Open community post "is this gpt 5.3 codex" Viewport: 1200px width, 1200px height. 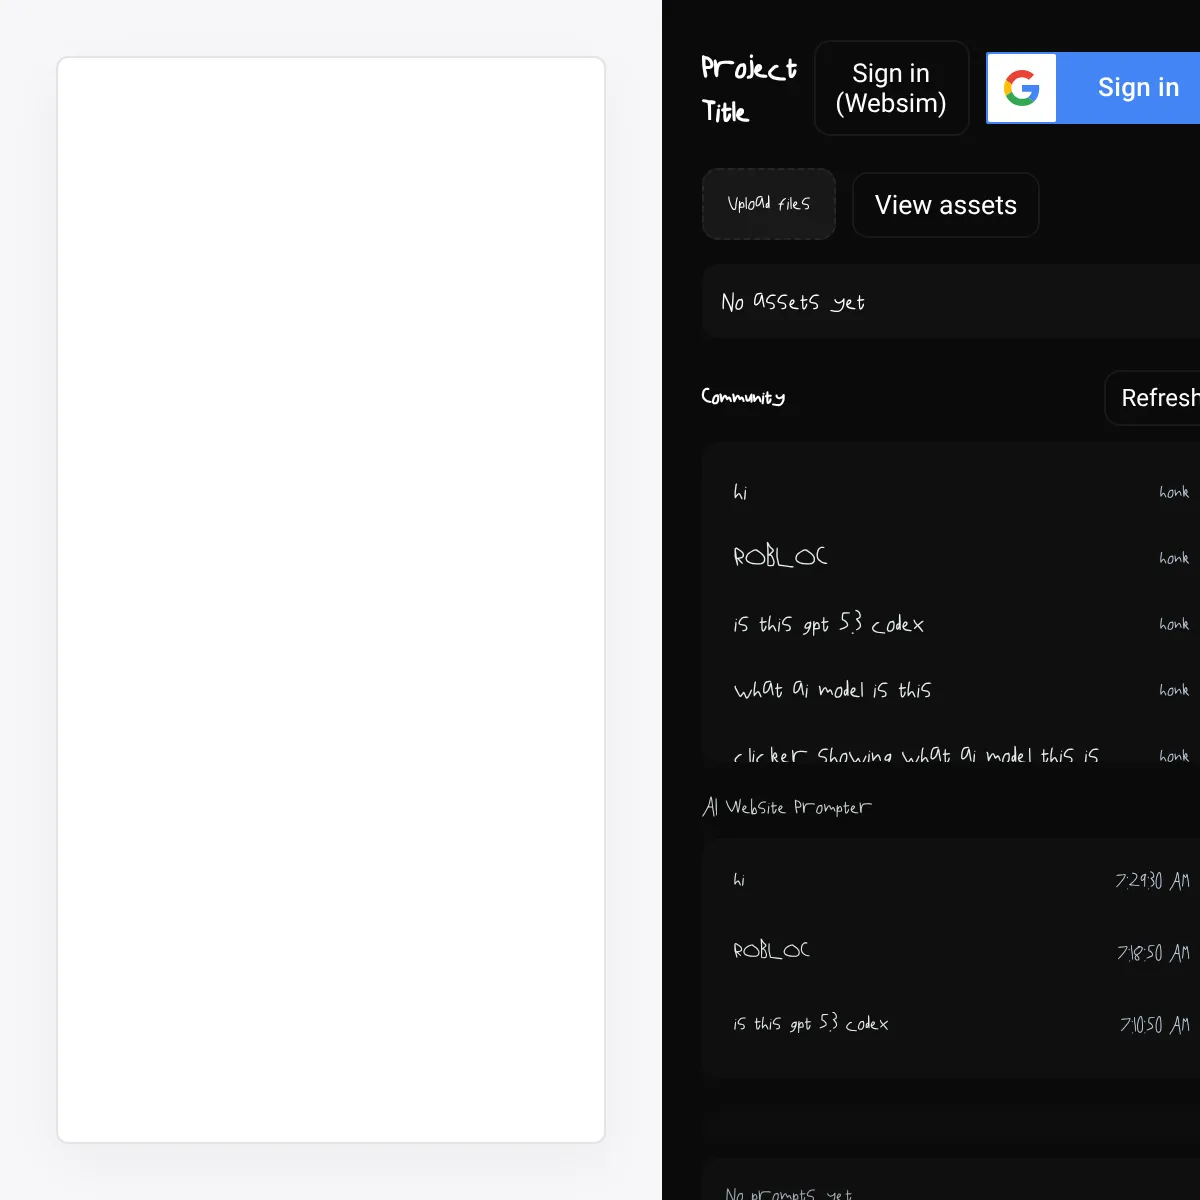pos(828,624)
